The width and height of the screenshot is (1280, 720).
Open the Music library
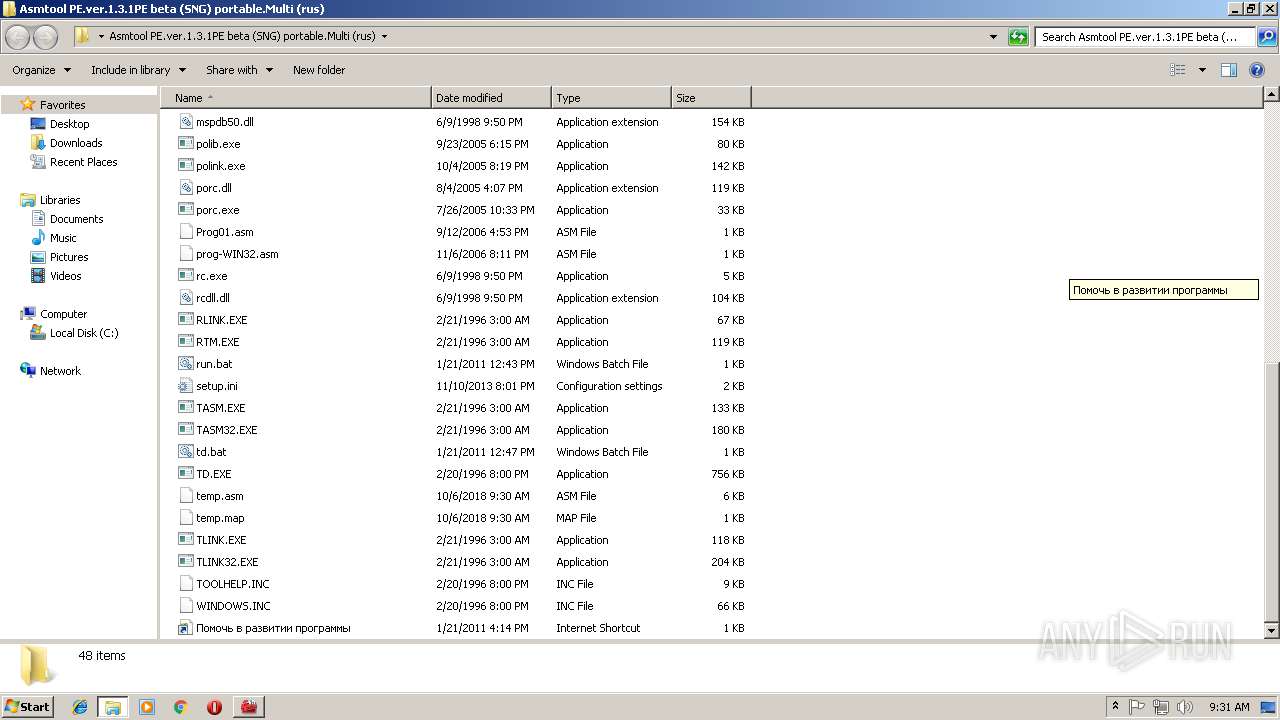tap(63, 238)
